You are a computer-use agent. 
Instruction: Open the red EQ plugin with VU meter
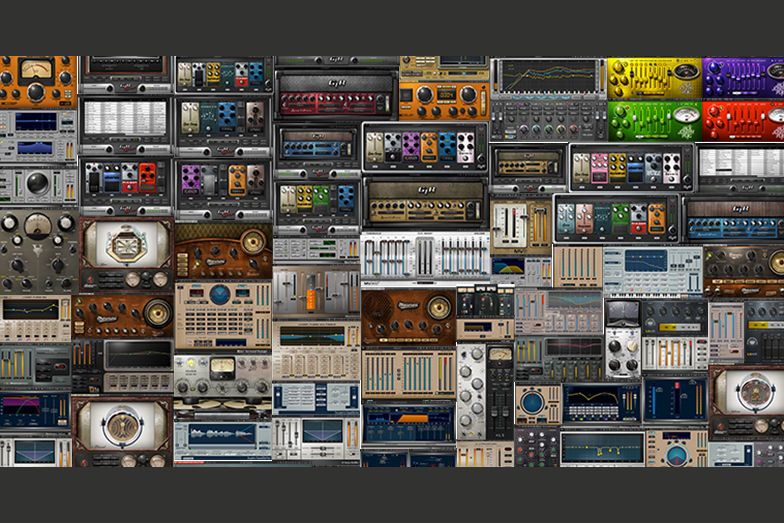pyautogui.click(x=742, y=120)
